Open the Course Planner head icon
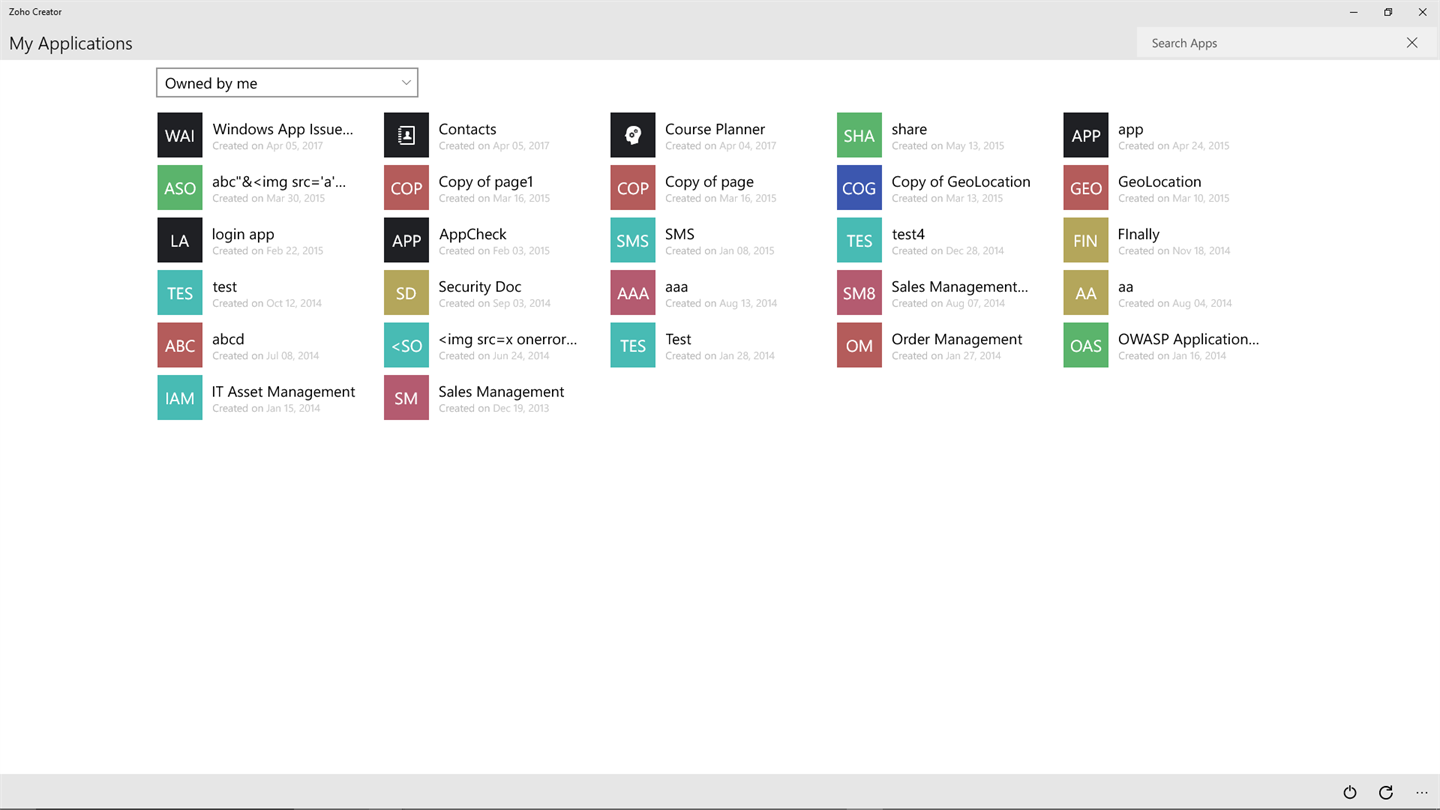The height and width of the screenshot is (810, 1440). coord(633,135)
